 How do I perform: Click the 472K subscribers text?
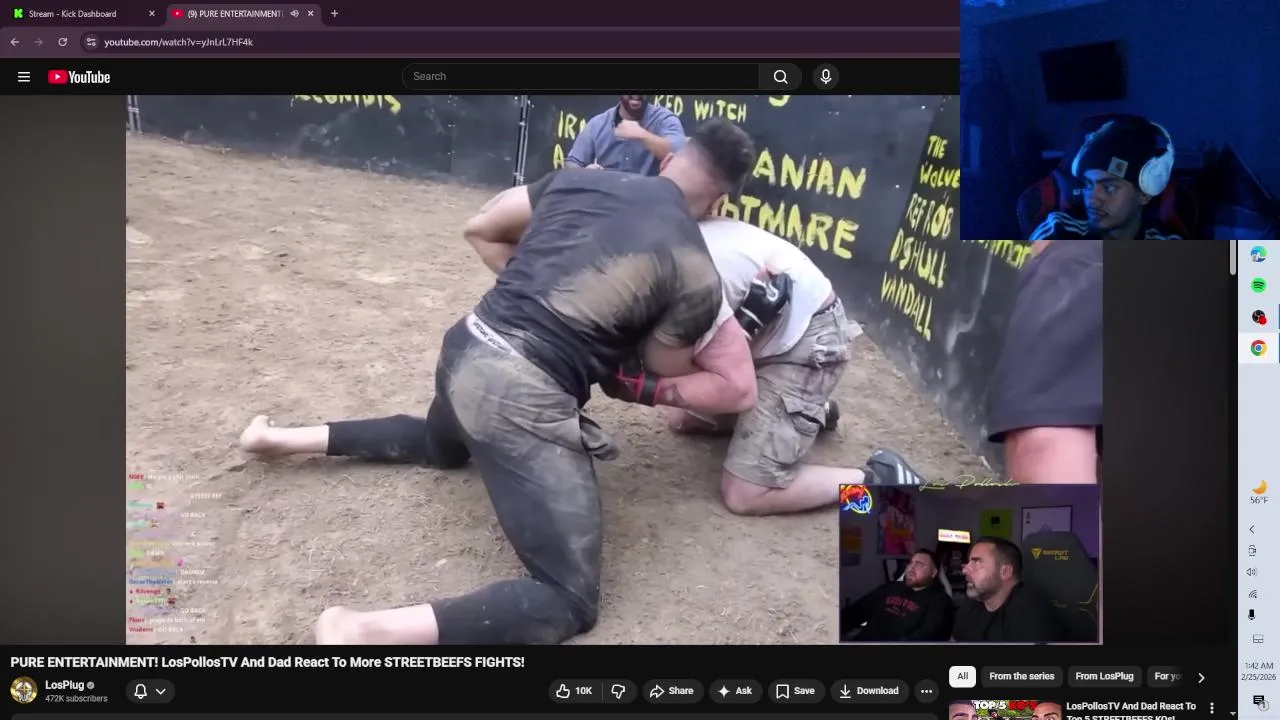coord(76,698)
